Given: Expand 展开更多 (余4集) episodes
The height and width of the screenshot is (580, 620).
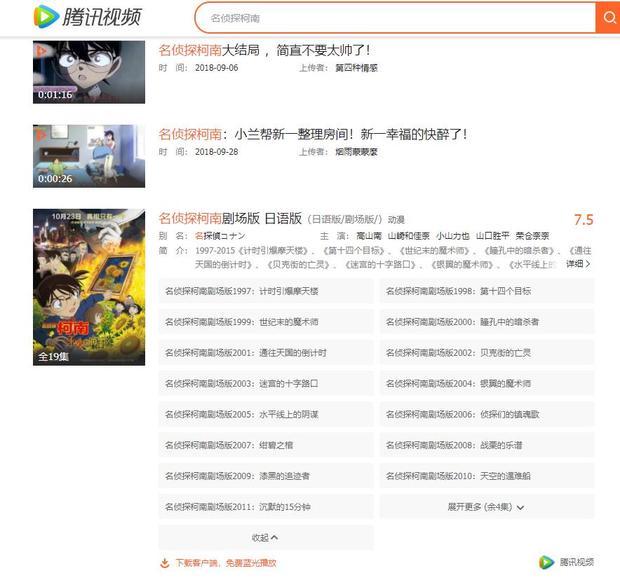Looking at the screenshot, I should point(487,507).
